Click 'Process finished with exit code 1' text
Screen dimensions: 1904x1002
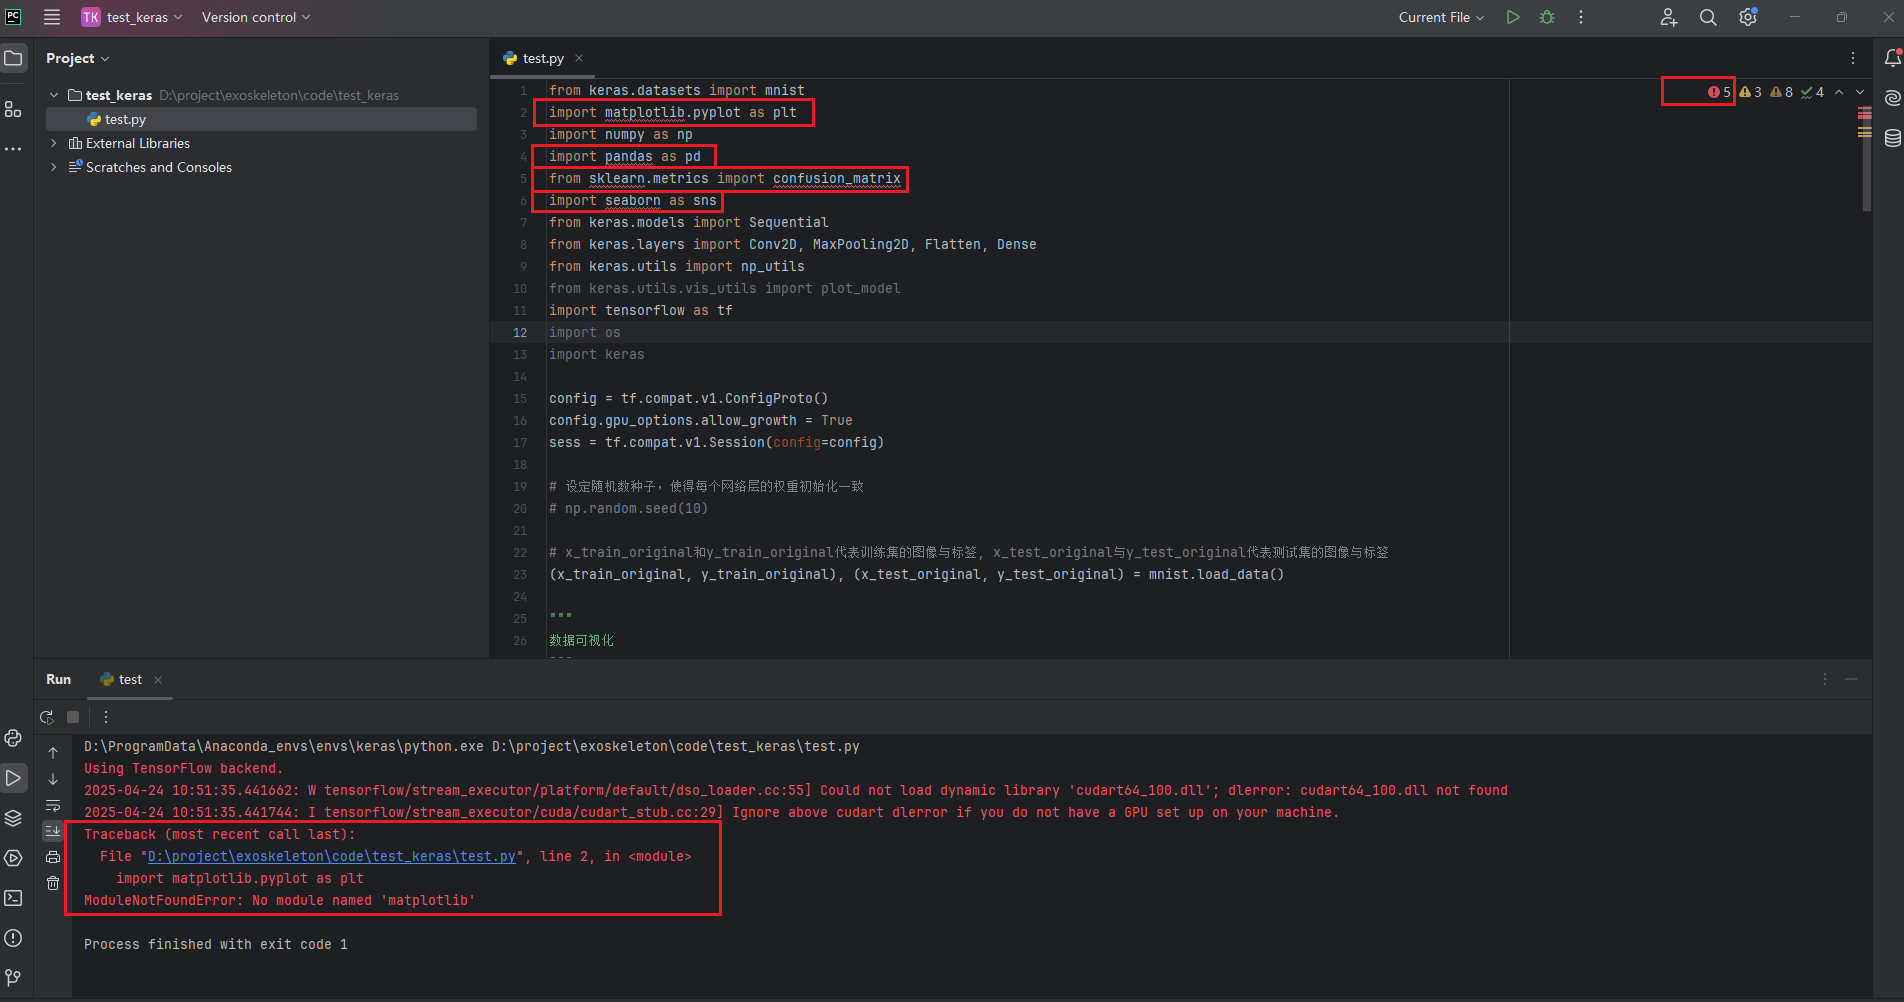216,944
